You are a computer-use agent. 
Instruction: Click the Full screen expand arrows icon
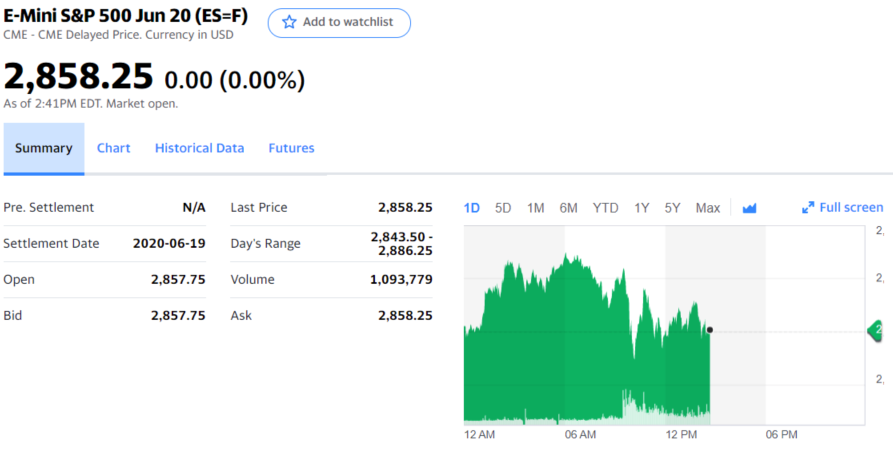pos(808,208)
